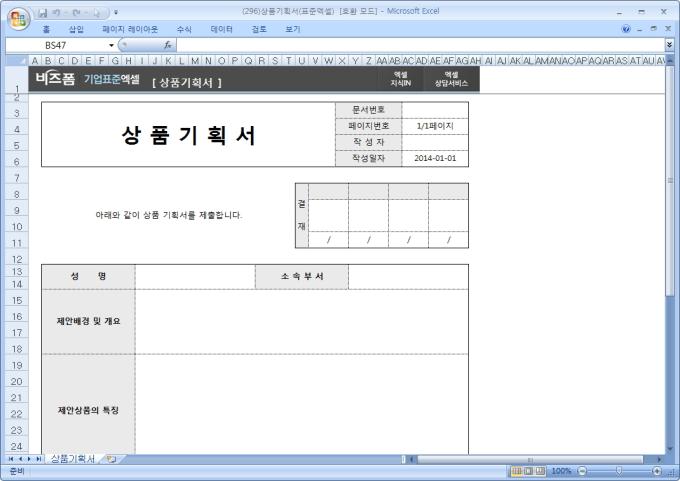Image resolution: width=680 pixels, height=481 pixels.
Task: Open the 보기 ribbon tab
Action: (x=292, y=29)
